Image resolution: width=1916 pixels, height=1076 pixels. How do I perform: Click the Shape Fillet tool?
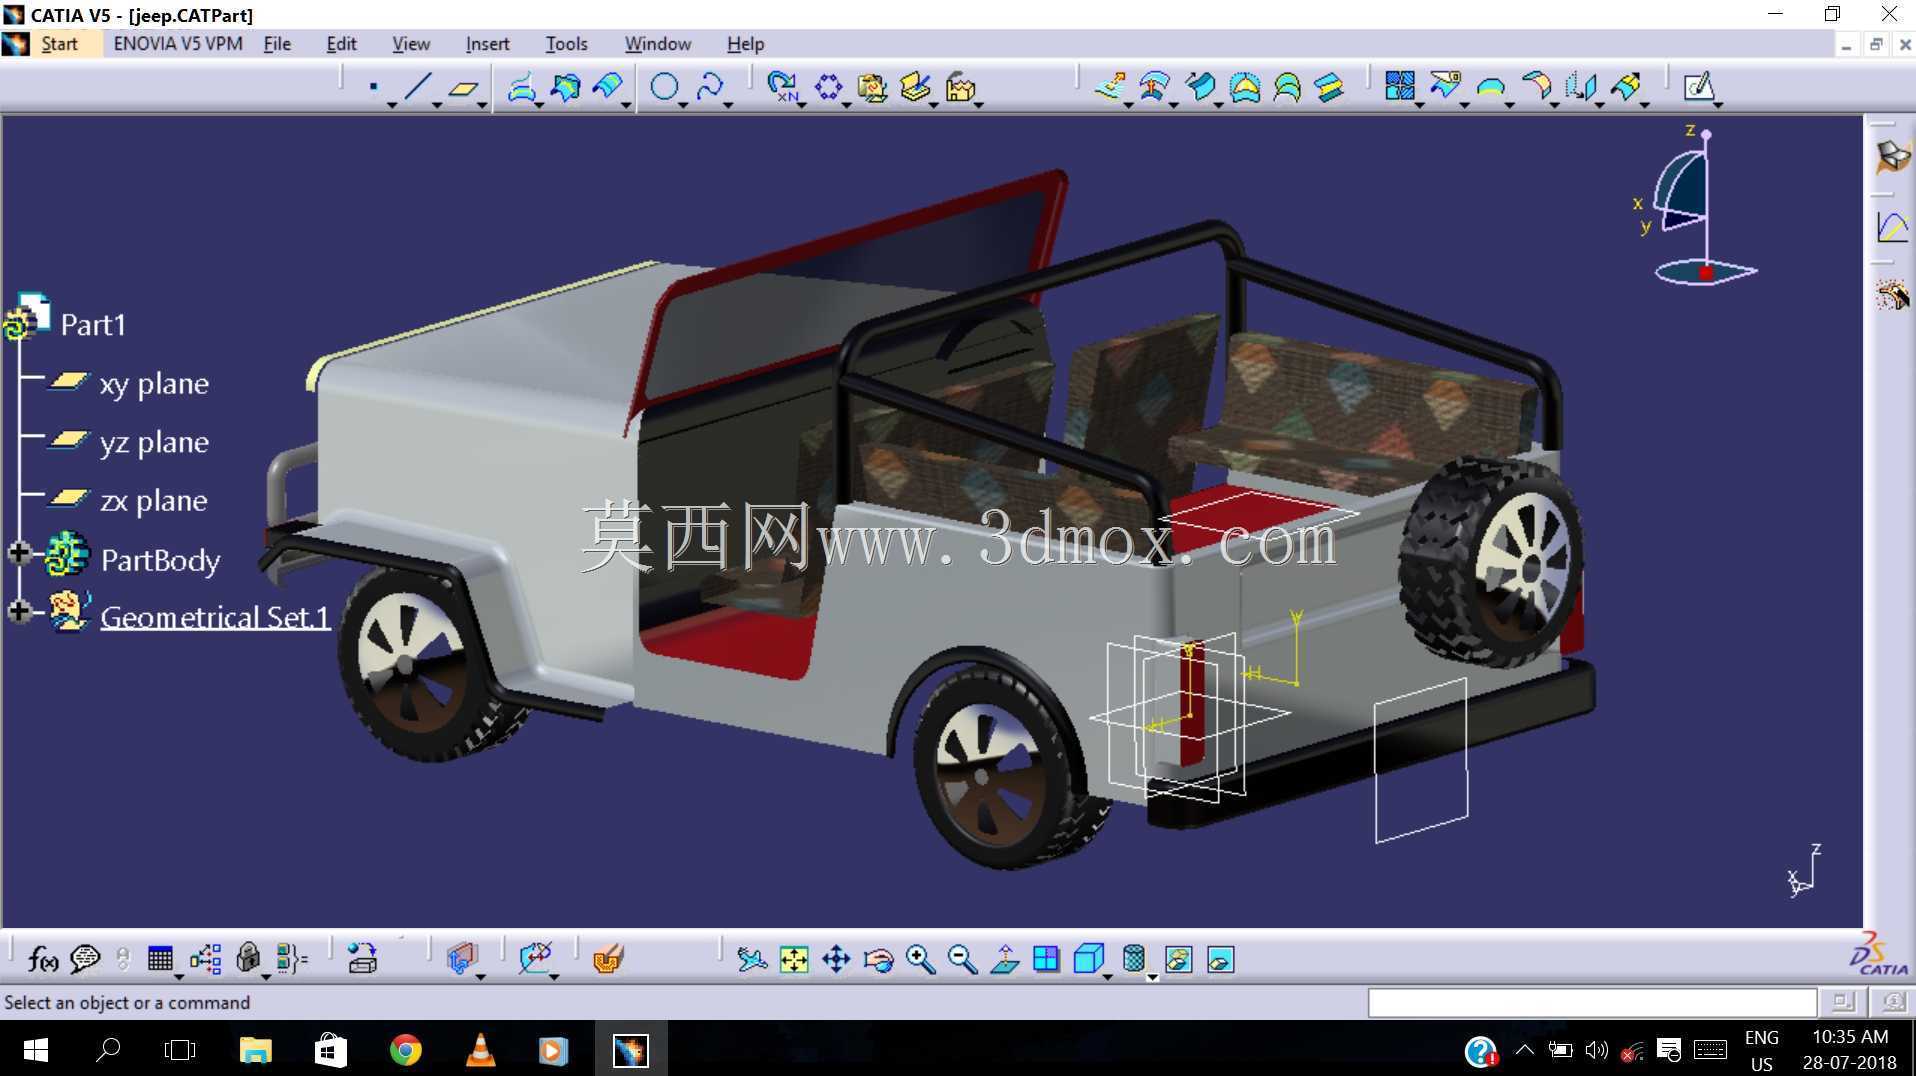tap(1535, 86)
